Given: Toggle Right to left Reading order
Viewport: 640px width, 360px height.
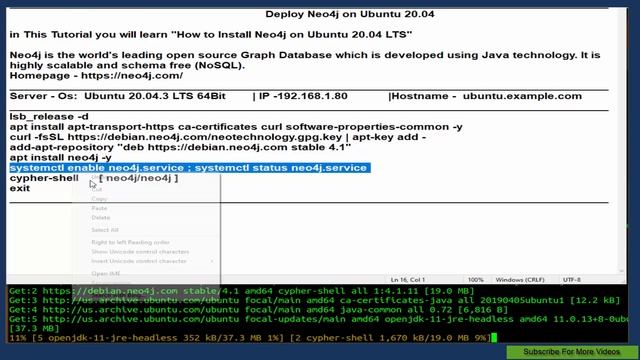Looking at the screenshot, I should pos(130,242).
